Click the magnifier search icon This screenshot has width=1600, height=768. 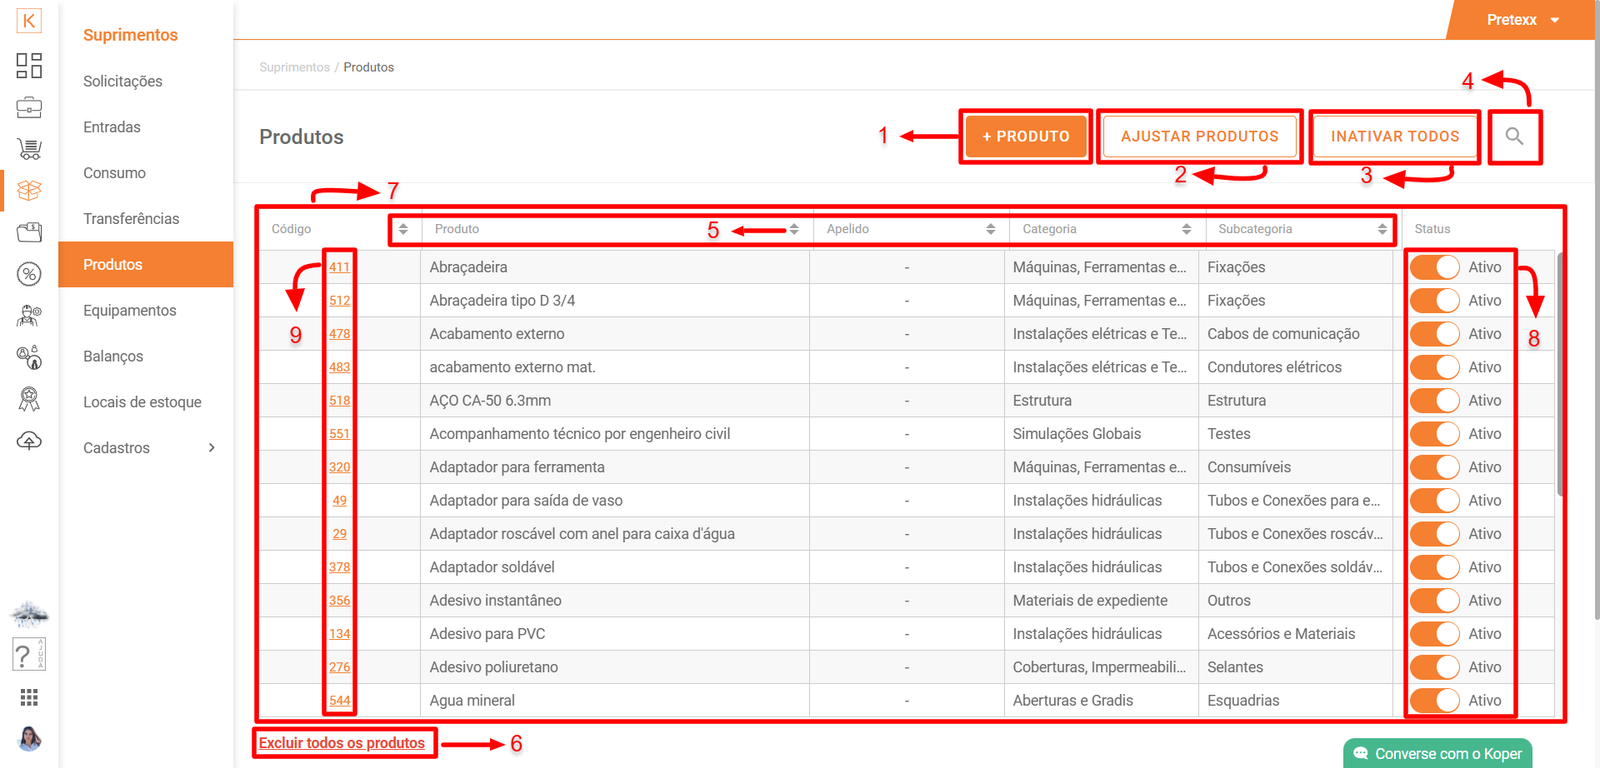coord(1514,137)
